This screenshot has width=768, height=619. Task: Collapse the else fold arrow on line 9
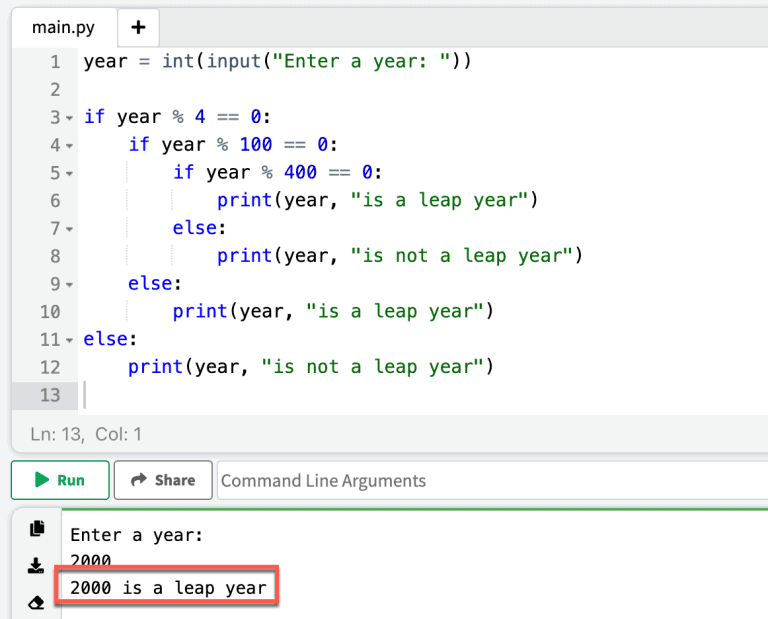pos(70,285)
